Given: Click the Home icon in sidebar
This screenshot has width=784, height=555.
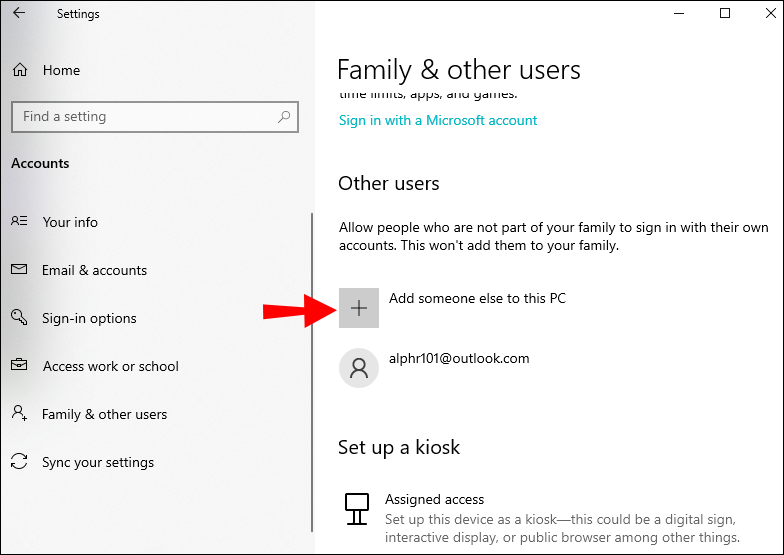Looking at the screenshot, I should pos(20,70).
